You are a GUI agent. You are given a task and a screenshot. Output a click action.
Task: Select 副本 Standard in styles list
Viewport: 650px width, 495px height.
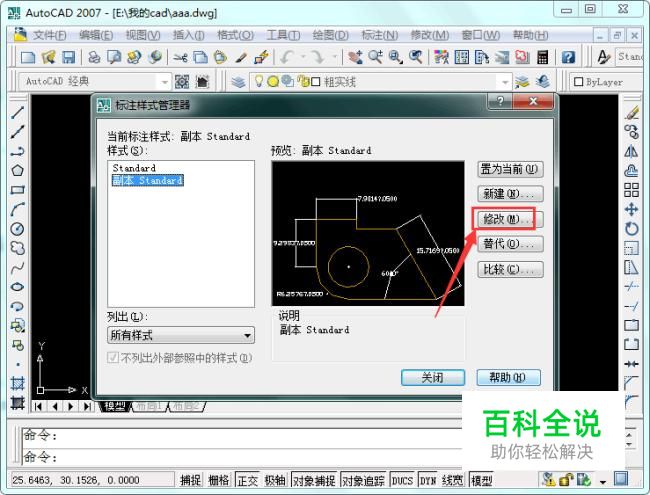click(148, 181)
